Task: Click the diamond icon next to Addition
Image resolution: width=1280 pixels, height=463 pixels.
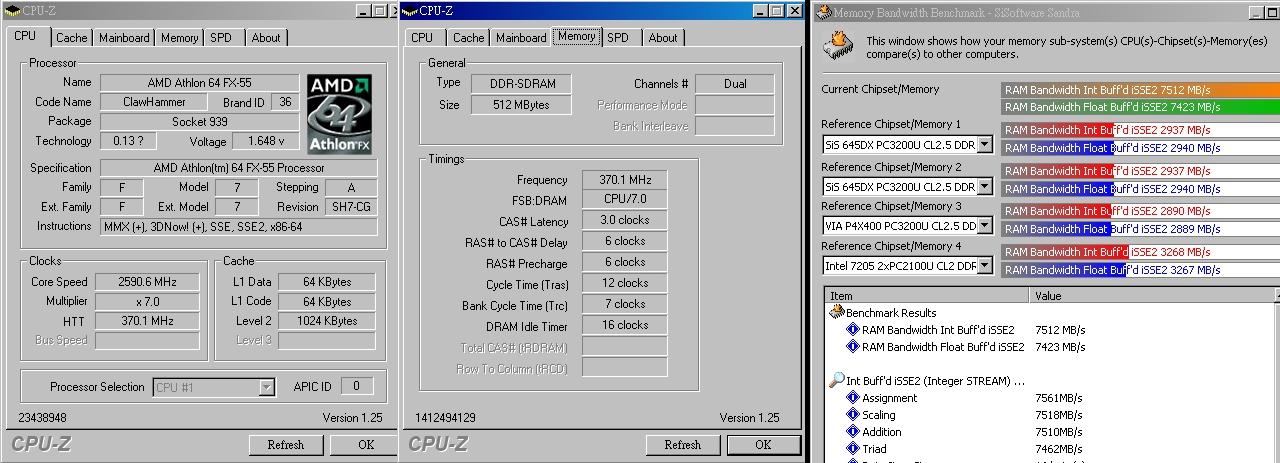Action: tap(853, 432)
